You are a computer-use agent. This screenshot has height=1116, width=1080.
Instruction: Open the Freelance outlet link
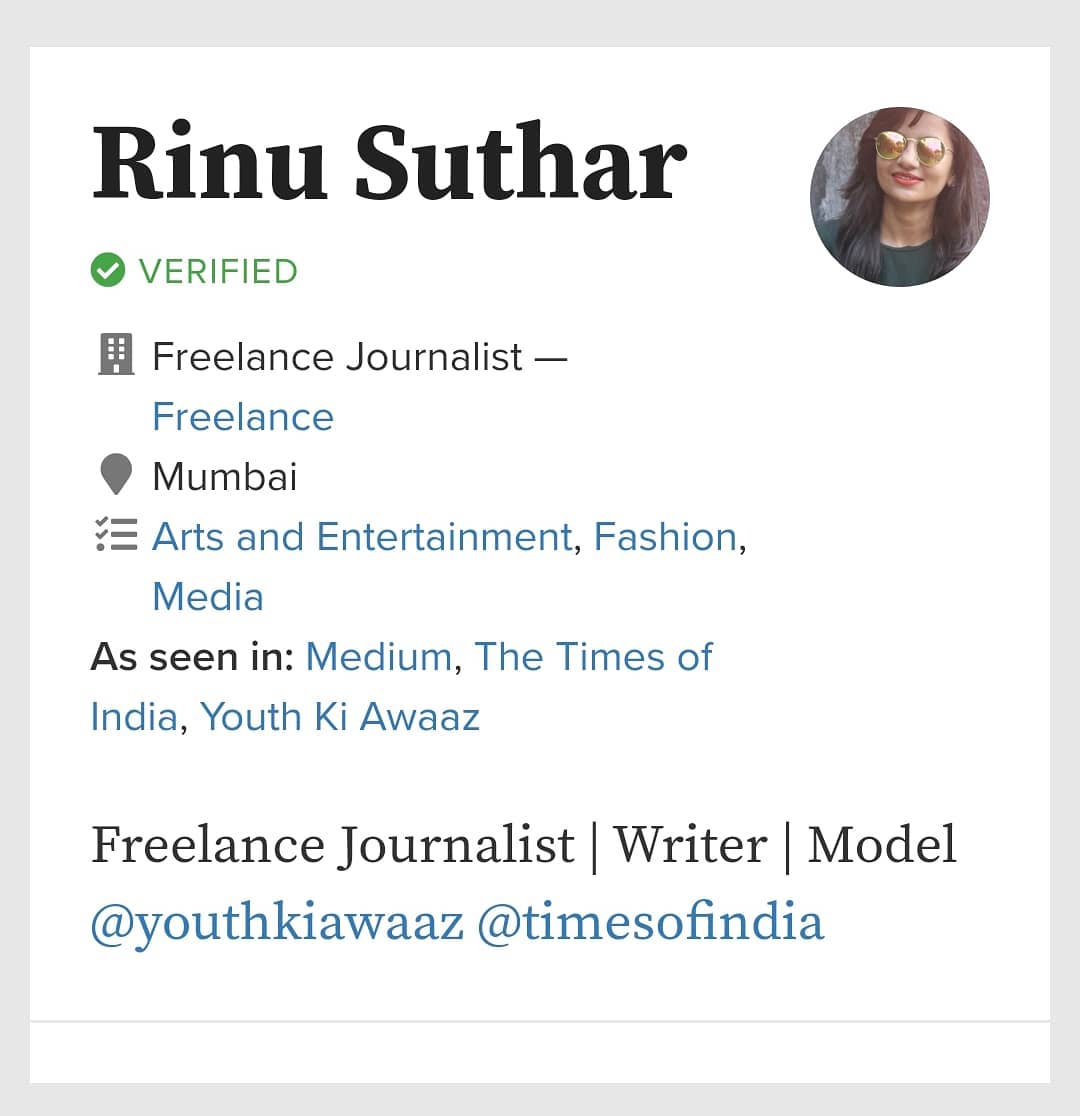(243, 417)
